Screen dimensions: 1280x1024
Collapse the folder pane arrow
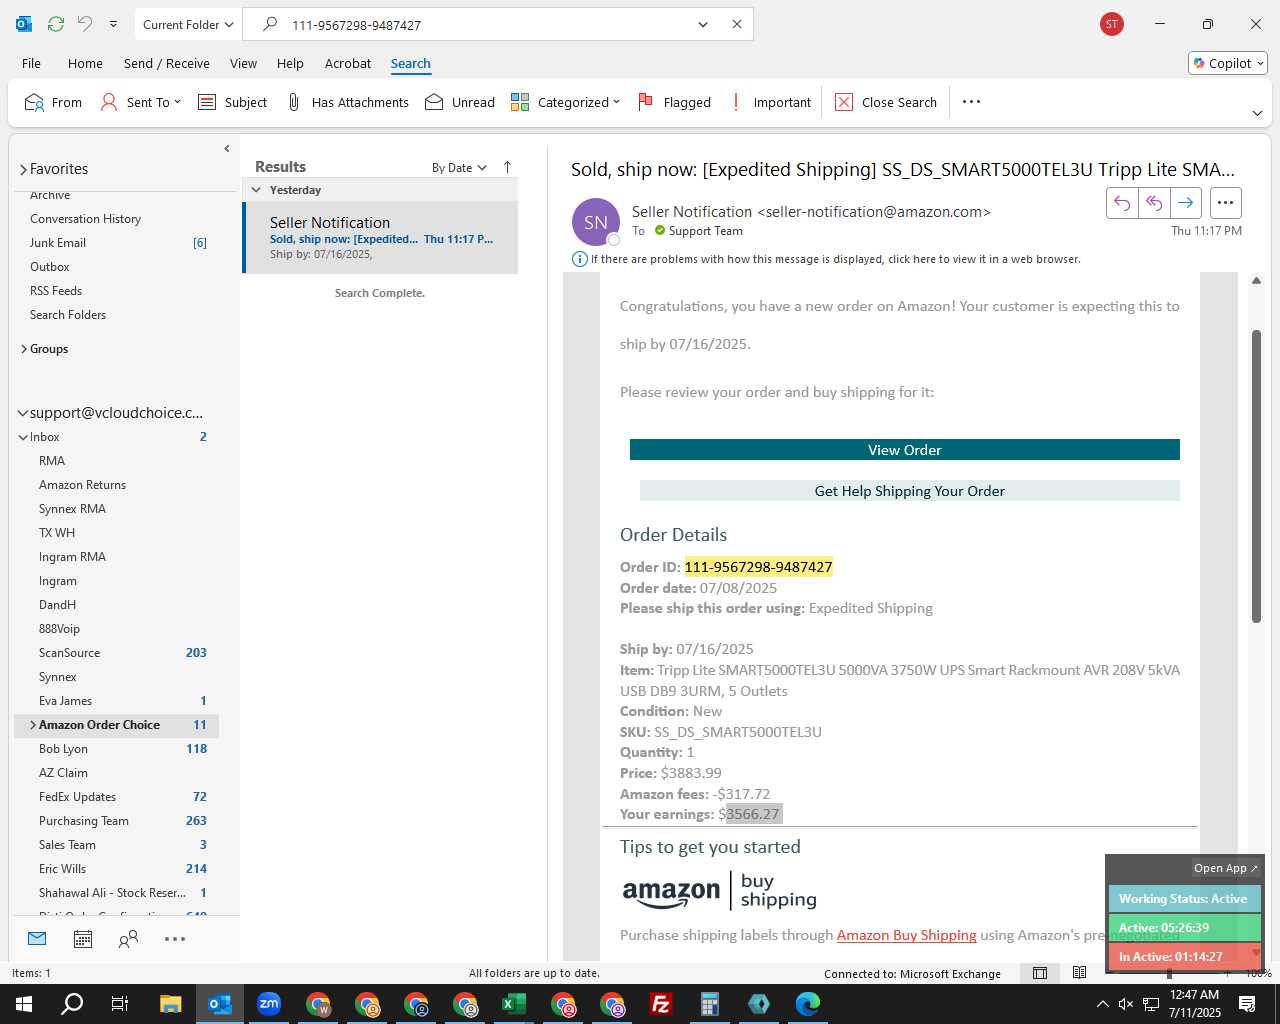pyautogui.click(x=227, y=149)
